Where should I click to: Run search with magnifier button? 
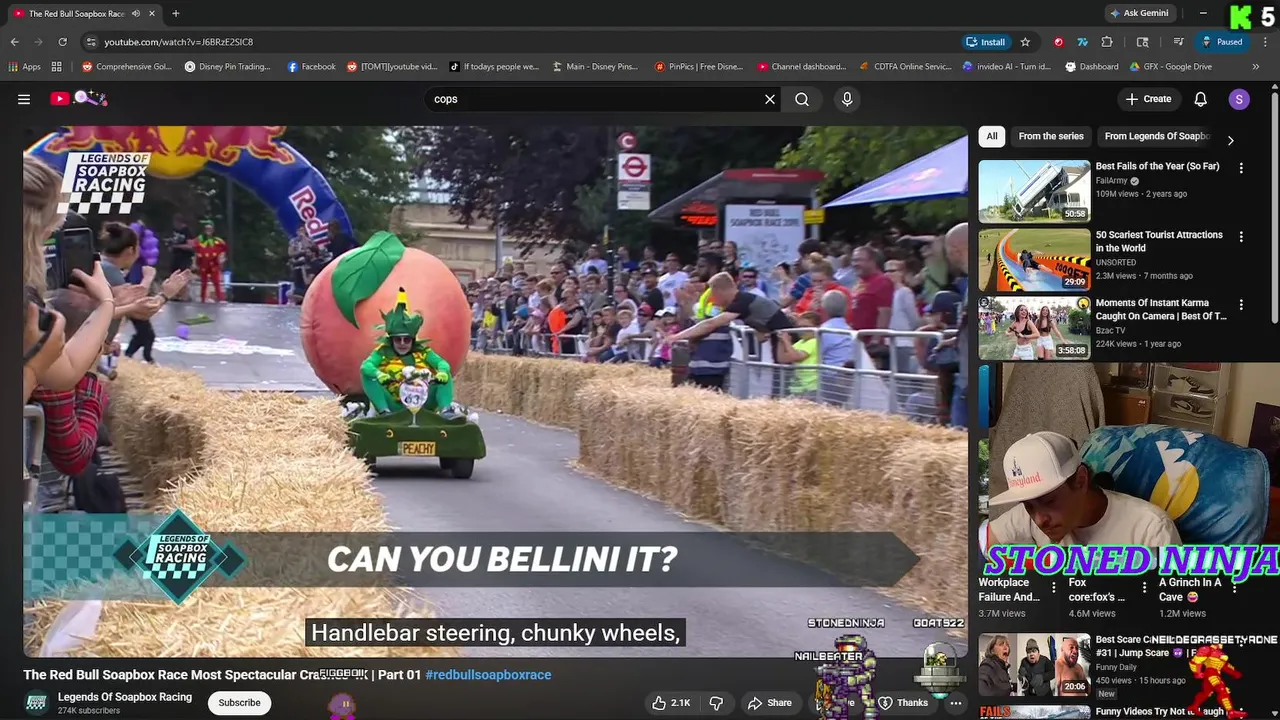click(802, 99)
